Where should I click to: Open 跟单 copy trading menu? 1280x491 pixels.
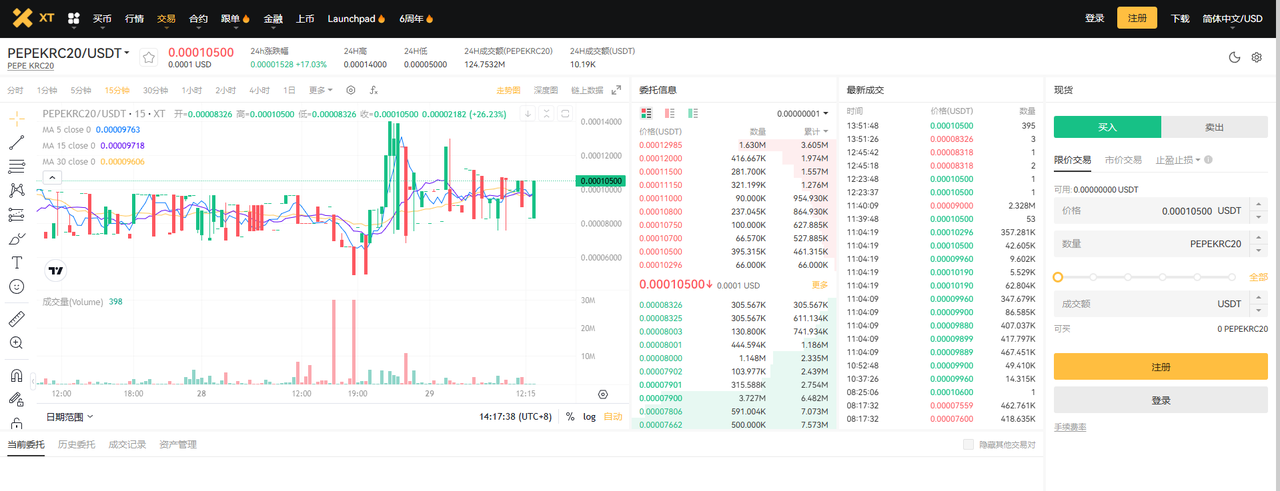(x=235, y=18)
